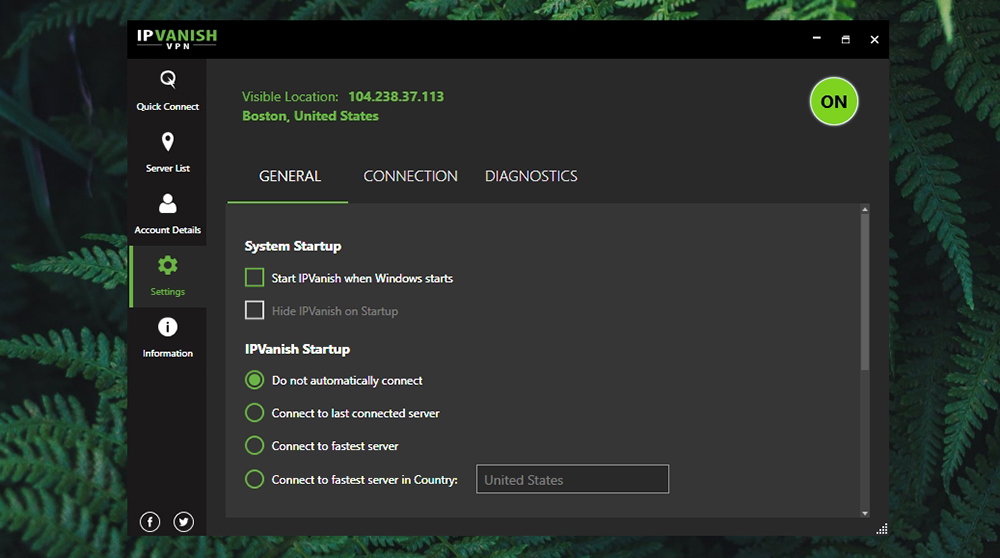Click the window resize grip corner
Image resolution: width=1000 pixels, height=558 pixels.
[x=882, y=529]
